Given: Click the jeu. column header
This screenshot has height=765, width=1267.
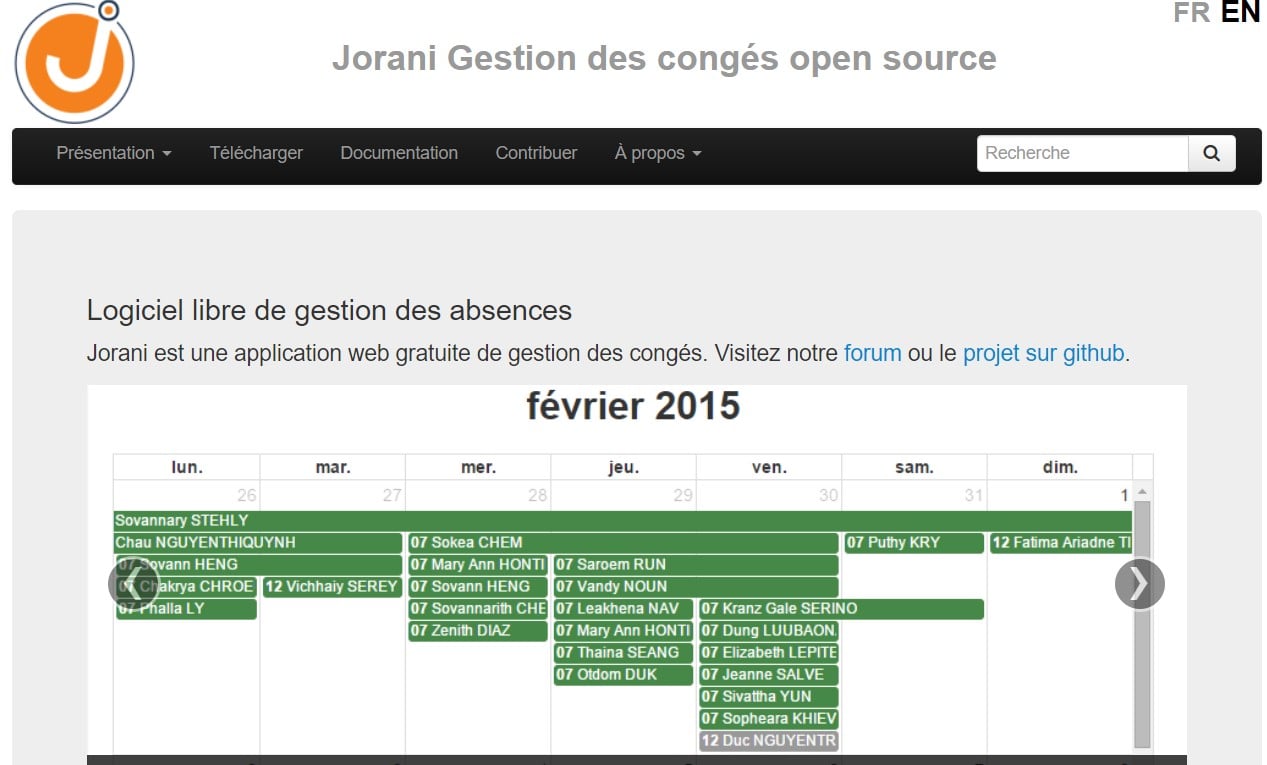Looking at the screenshot, I should coord(624,467).
